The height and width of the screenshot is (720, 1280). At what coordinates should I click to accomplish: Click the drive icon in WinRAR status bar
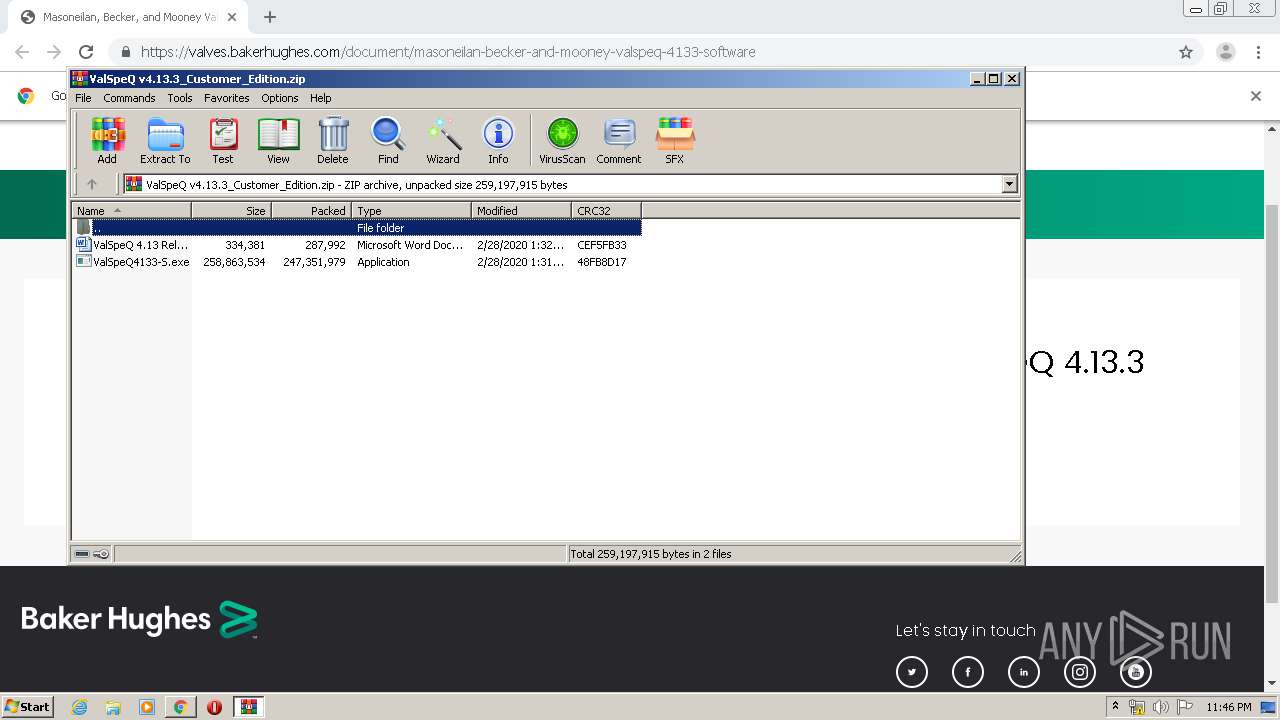pyautogui.click(x=82, y=554)
